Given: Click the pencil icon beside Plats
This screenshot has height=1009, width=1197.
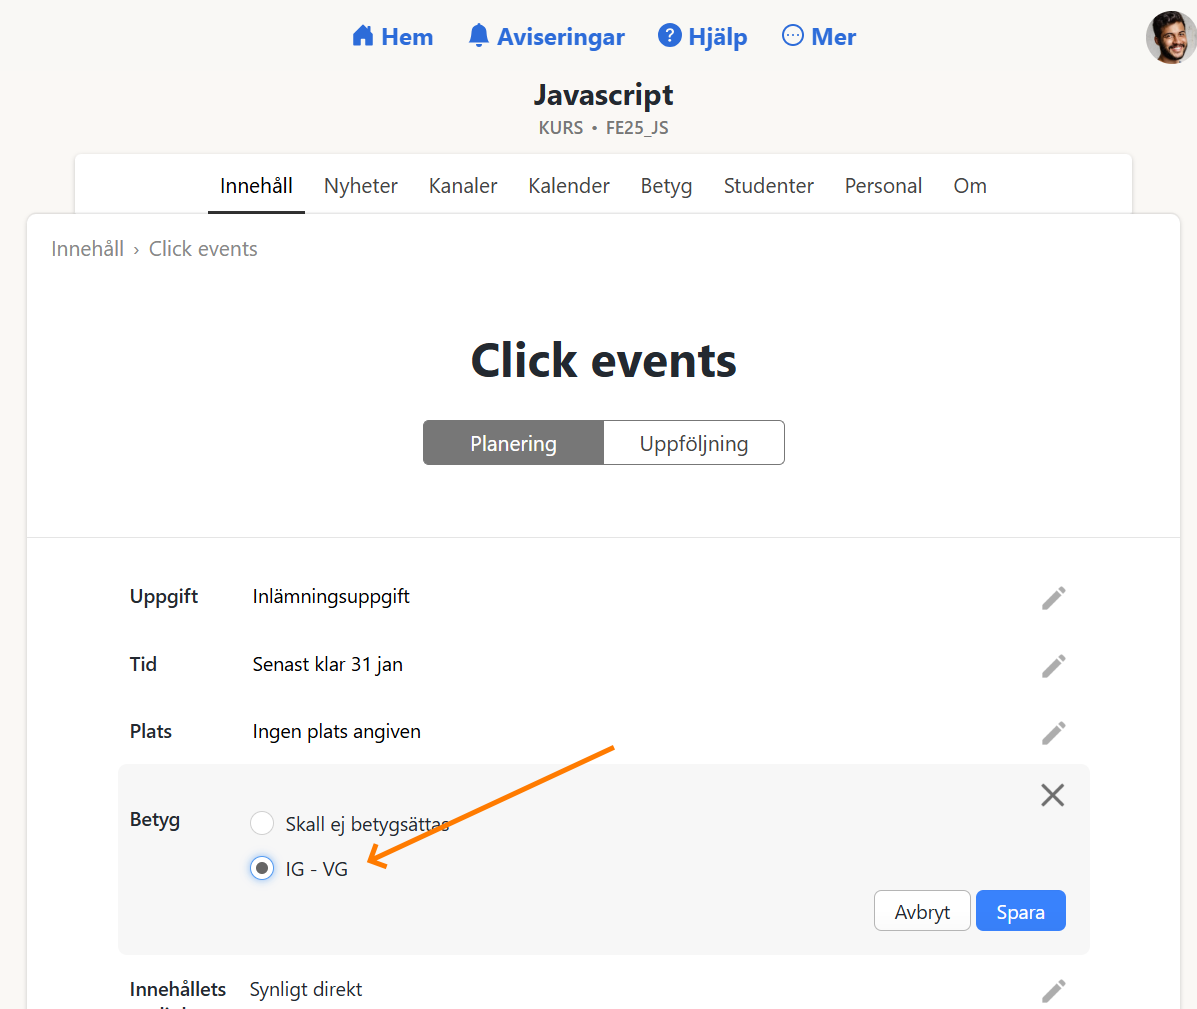Looking at the screenshot, I should click(1053, 733).
